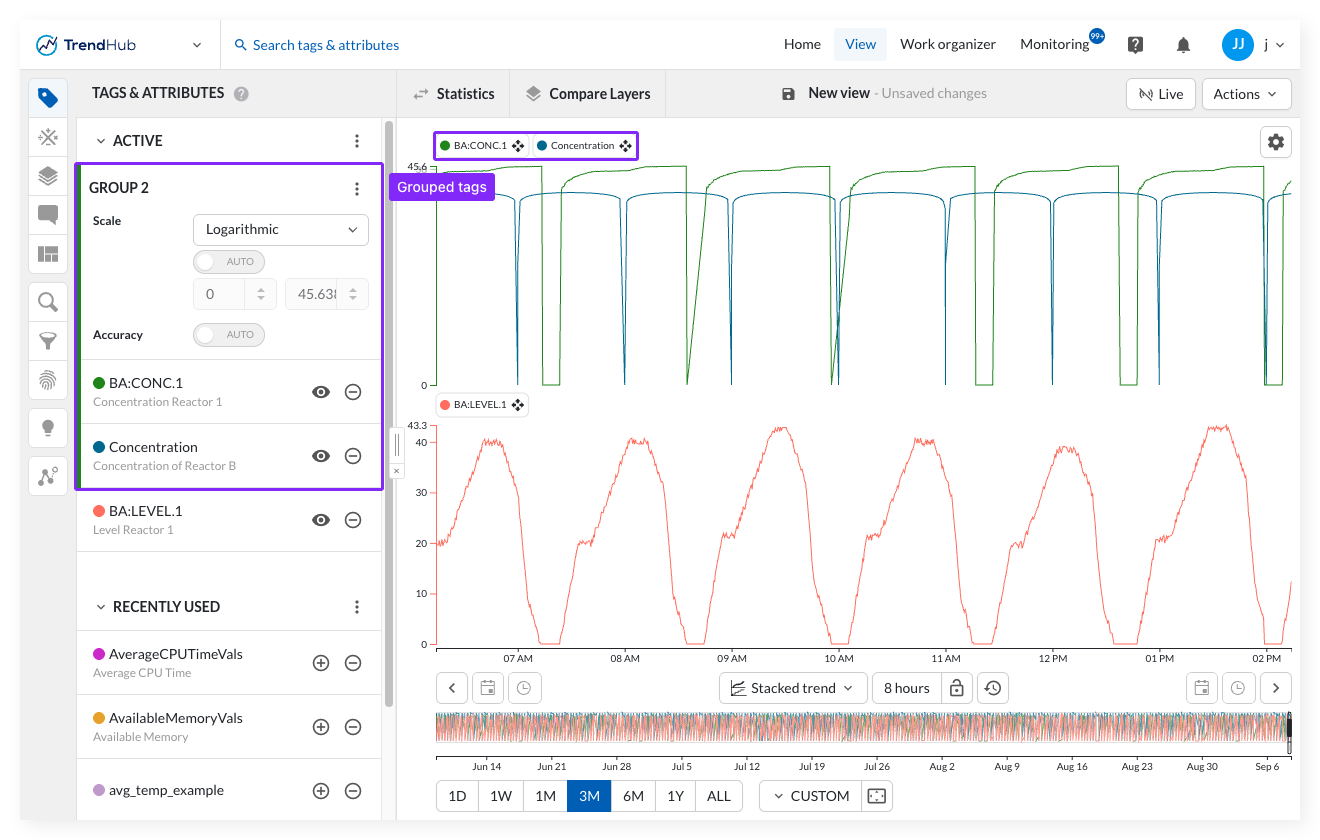The image size is (1320, 840).
Task: Open the notifications bell
Action: (1183, 45)
